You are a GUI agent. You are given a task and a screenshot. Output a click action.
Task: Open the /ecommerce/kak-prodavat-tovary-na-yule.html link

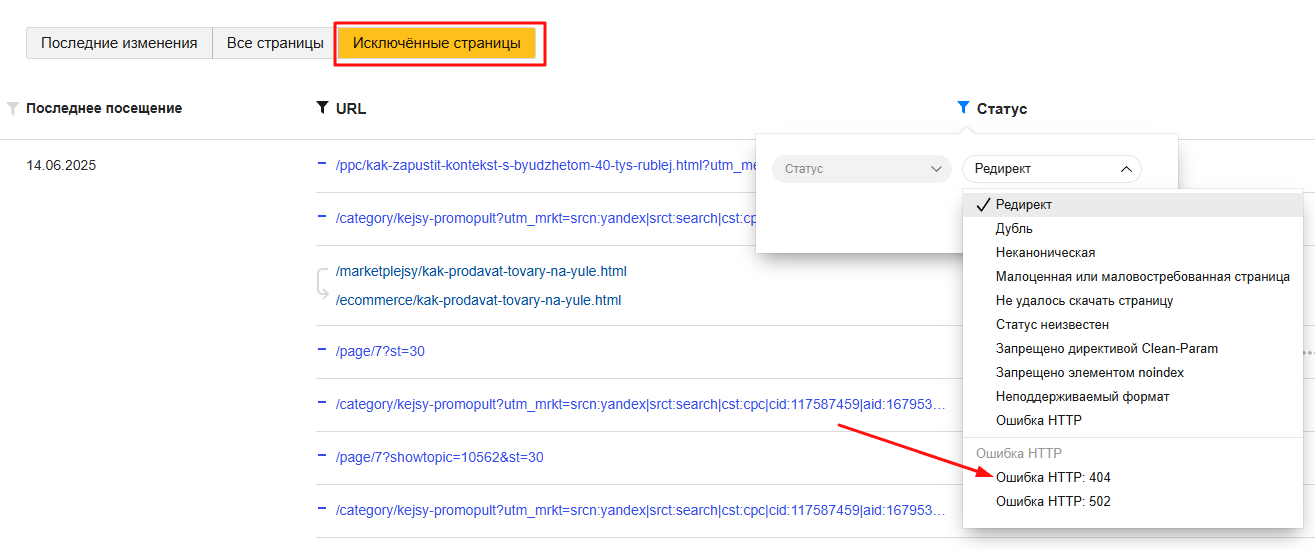coord(478,300)
